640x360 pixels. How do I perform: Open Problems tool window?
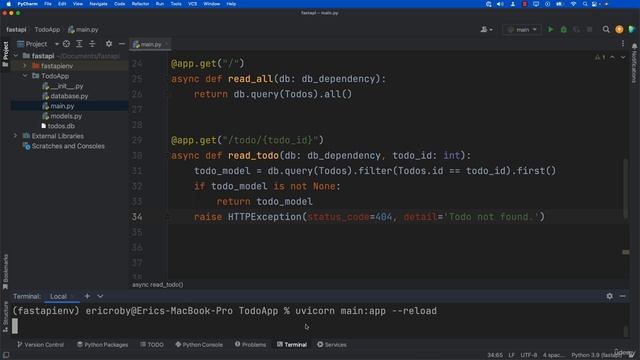[x=250, y=344]
